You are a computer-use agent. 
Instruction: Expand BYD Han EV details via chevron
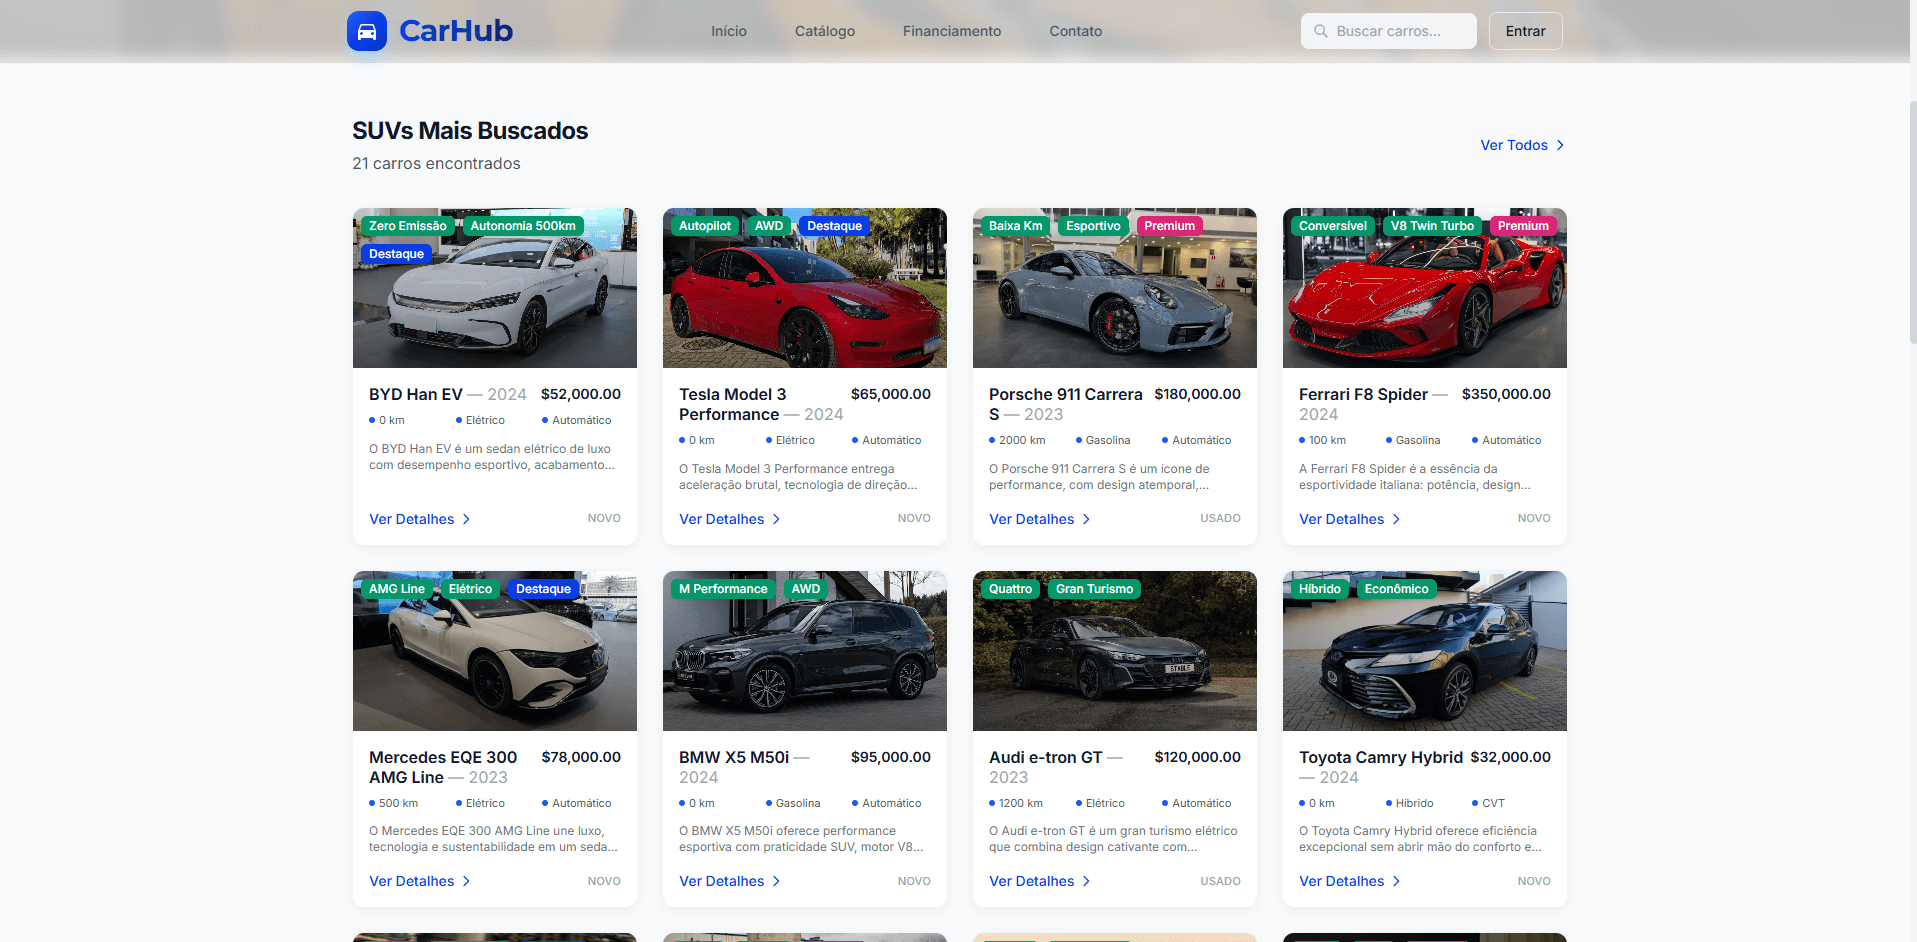coord(465,519)
